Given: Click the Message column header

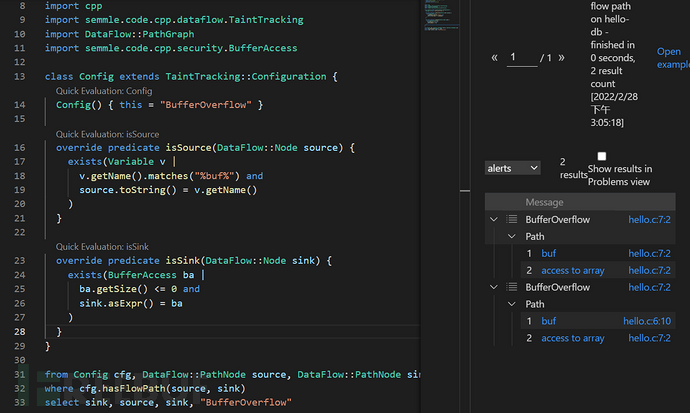Looking at the screenshot, I should [x=545, y=202].
